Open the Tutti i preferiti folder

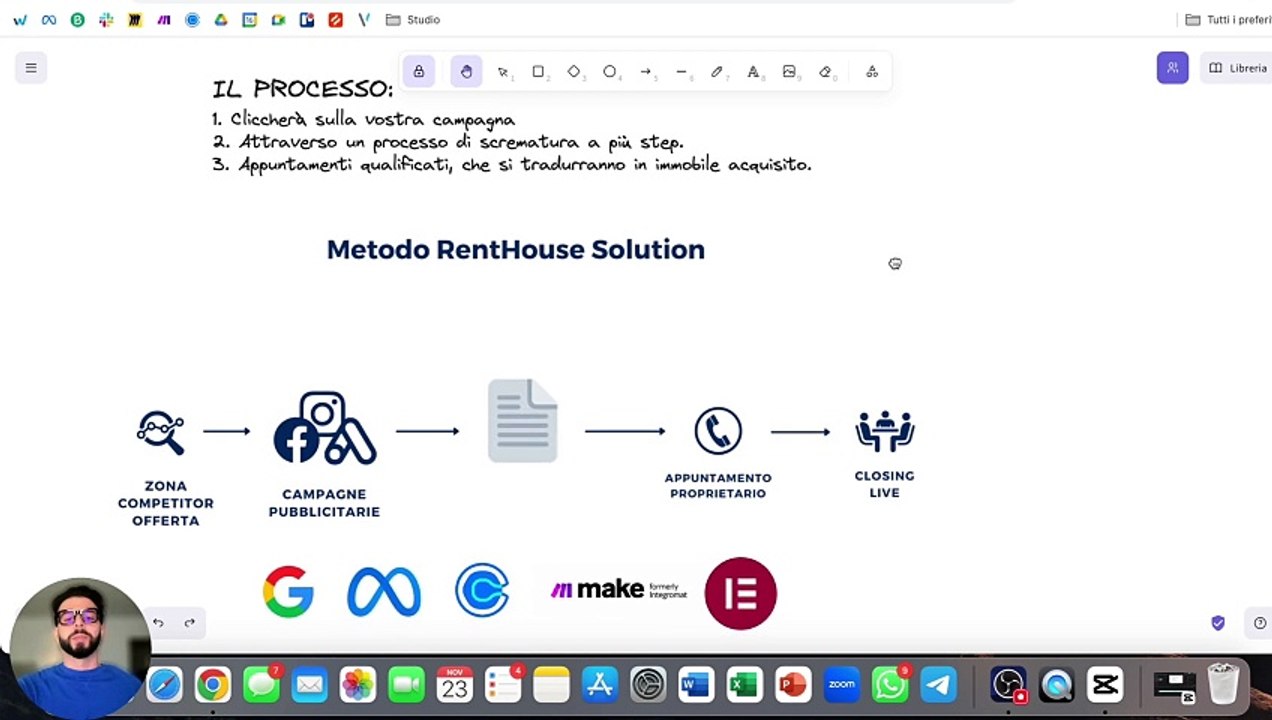click(x=1228, y=20)
